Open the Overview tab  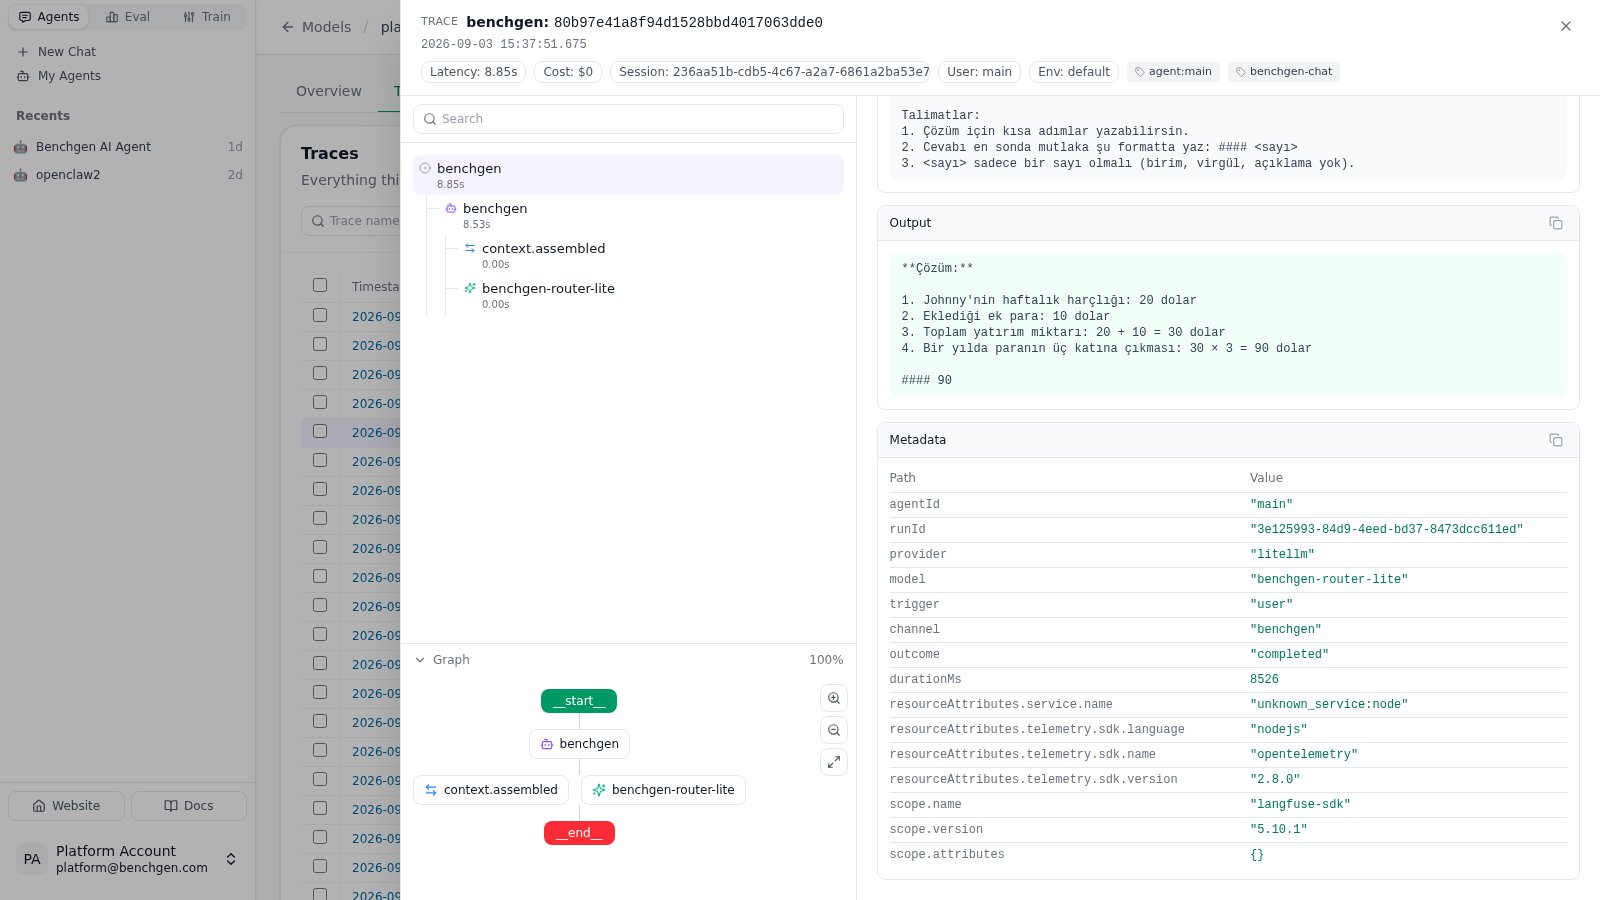tap(328, 91)
